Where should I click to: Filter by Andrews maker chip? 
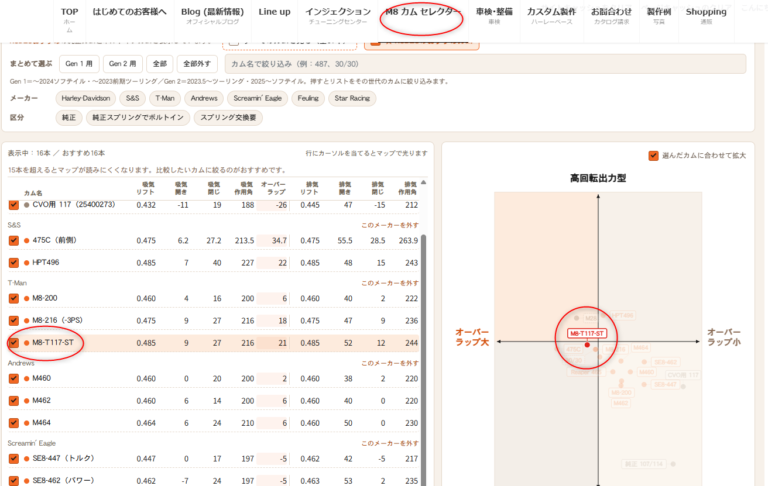pos(204,98)
